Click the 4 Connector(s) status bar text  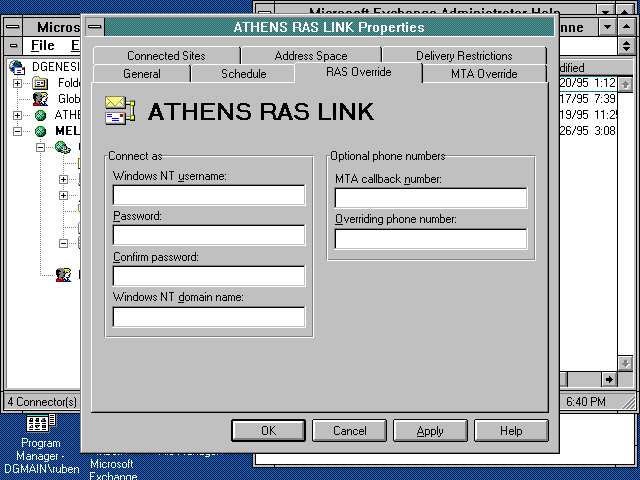pos(42,402)
